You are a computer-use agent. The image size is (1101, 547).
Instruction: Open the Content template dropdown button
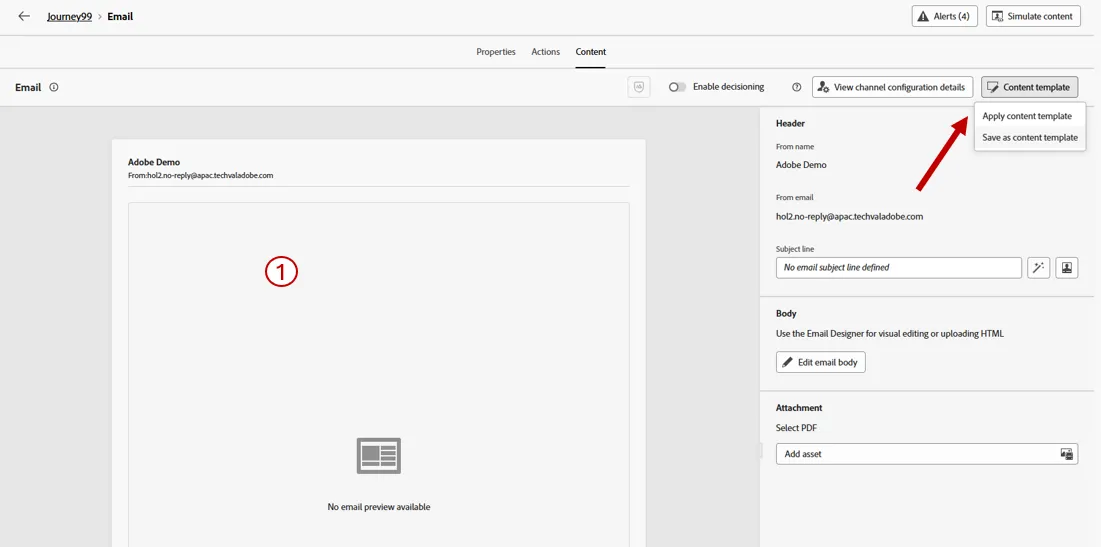(x=1029, y=87)
